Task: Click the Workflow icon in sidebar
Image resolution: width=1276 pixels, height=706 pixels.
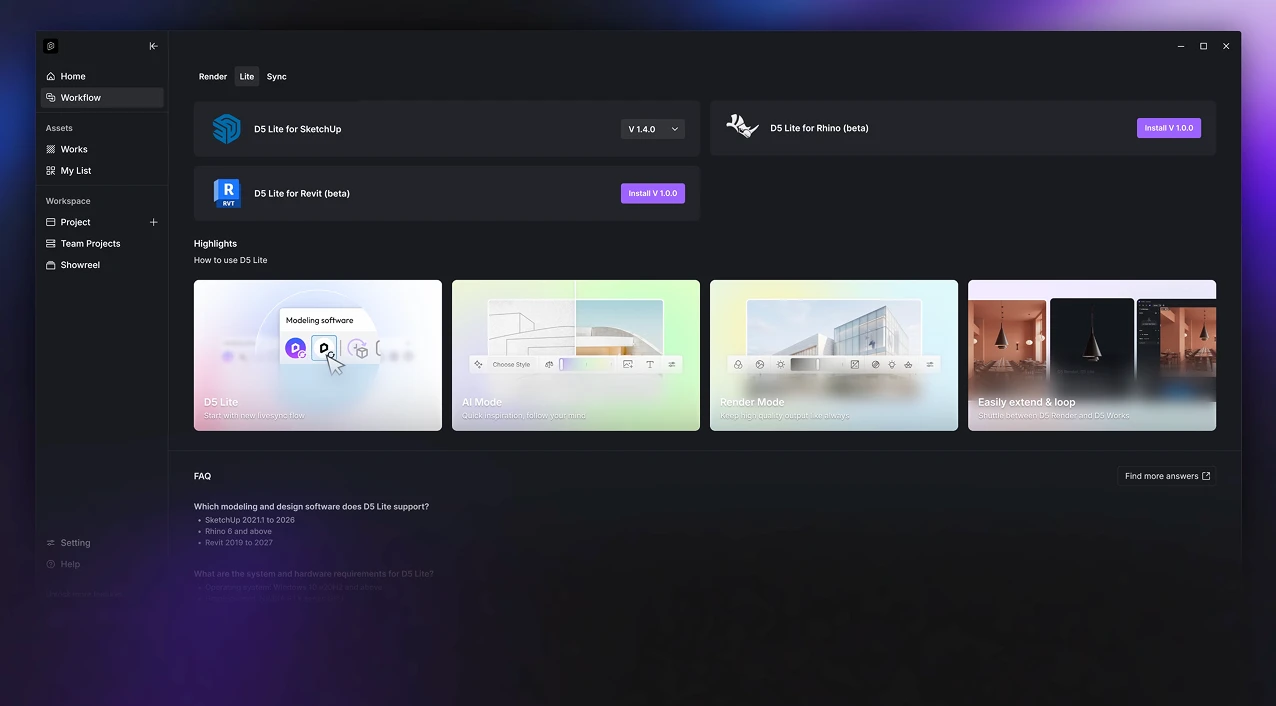Action: tap(51, 98)
